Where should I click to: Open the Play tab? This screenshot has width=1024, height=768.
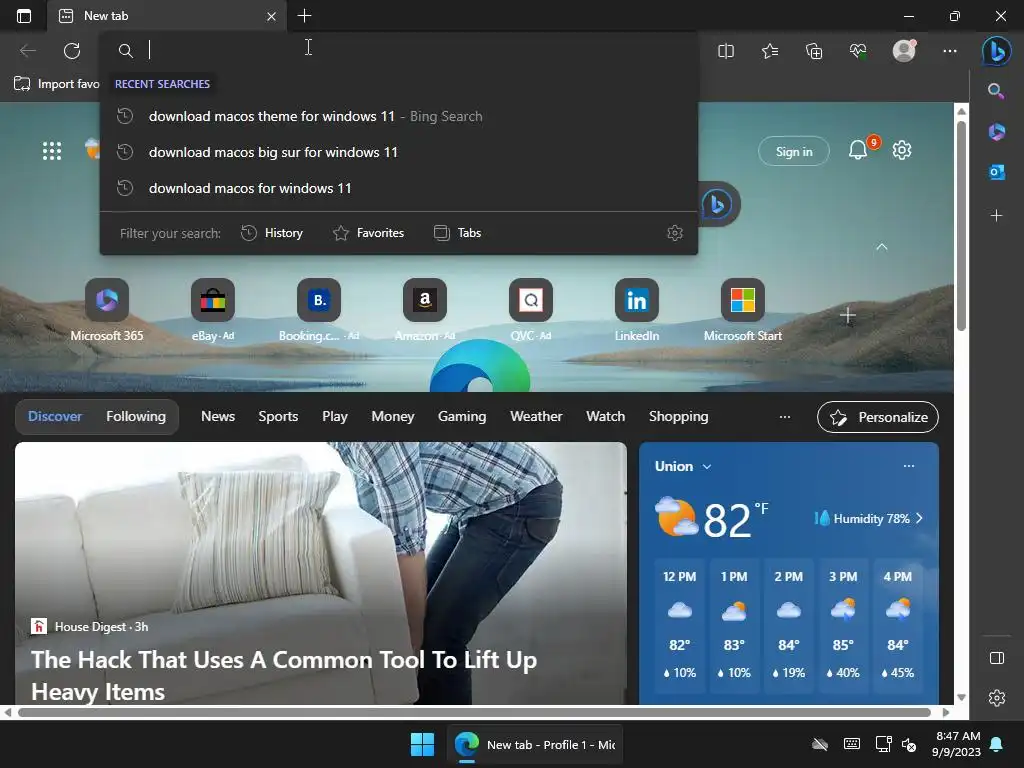point(335,417)
